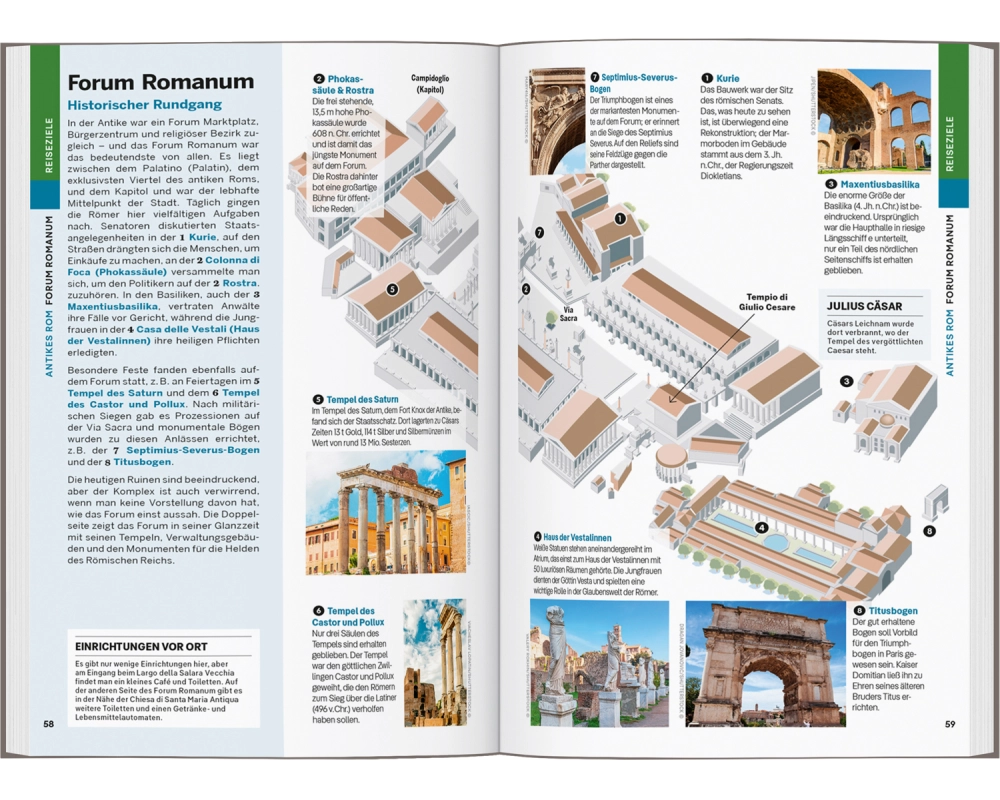Select the number 4 marker in the Vestals courtyard illustration

click(761, 527)
